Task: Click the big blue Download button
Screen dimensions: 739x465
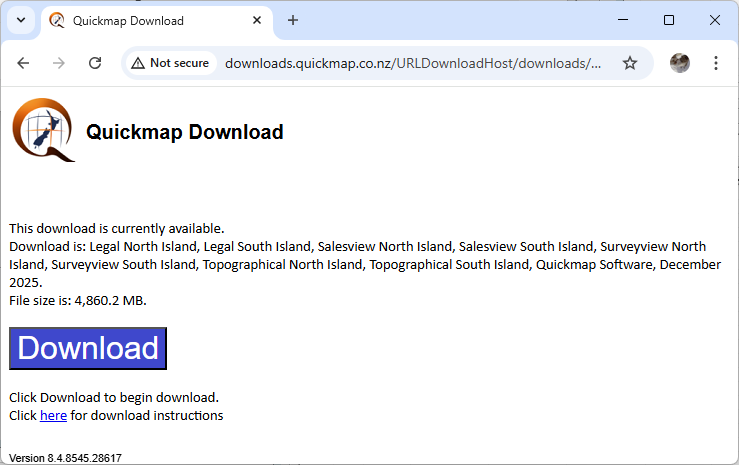Action: (88, 348)
